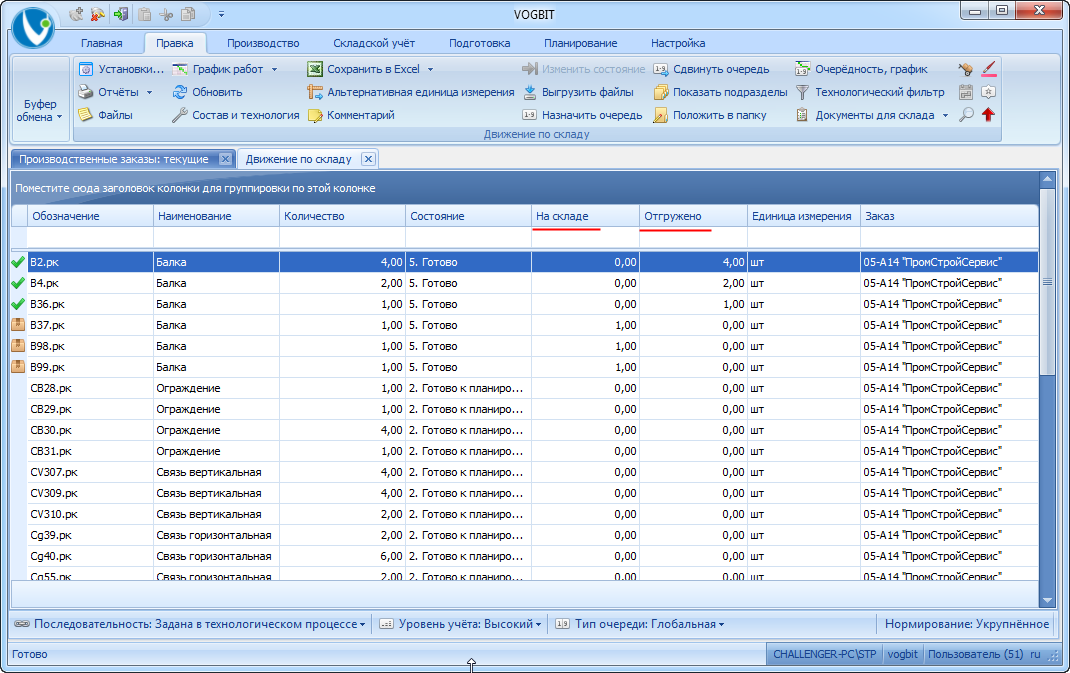Click the Показать подразделы icon
This screenshot has height=673, width=1070.
point(661,92)
